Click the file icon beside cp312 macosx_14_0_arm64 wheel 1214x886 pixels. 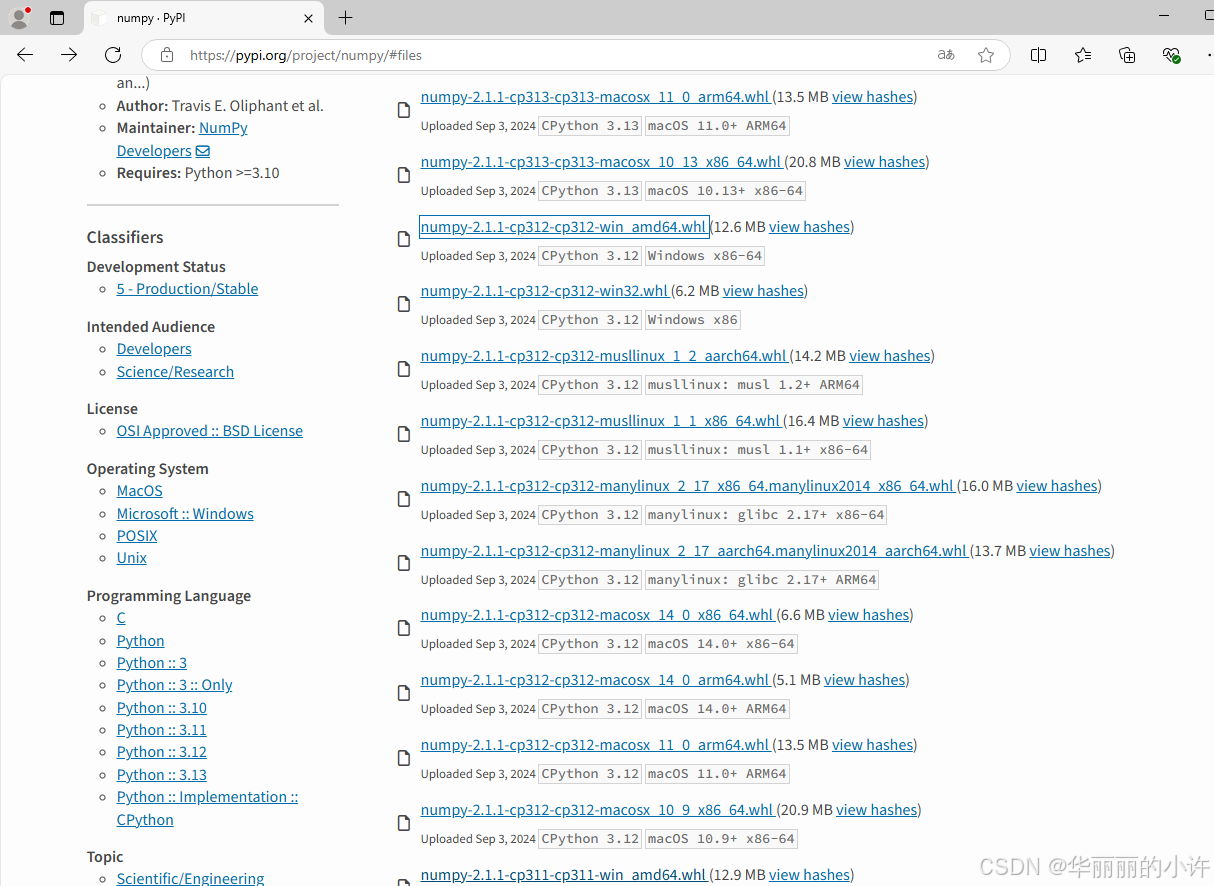click(x=404, y=694)
